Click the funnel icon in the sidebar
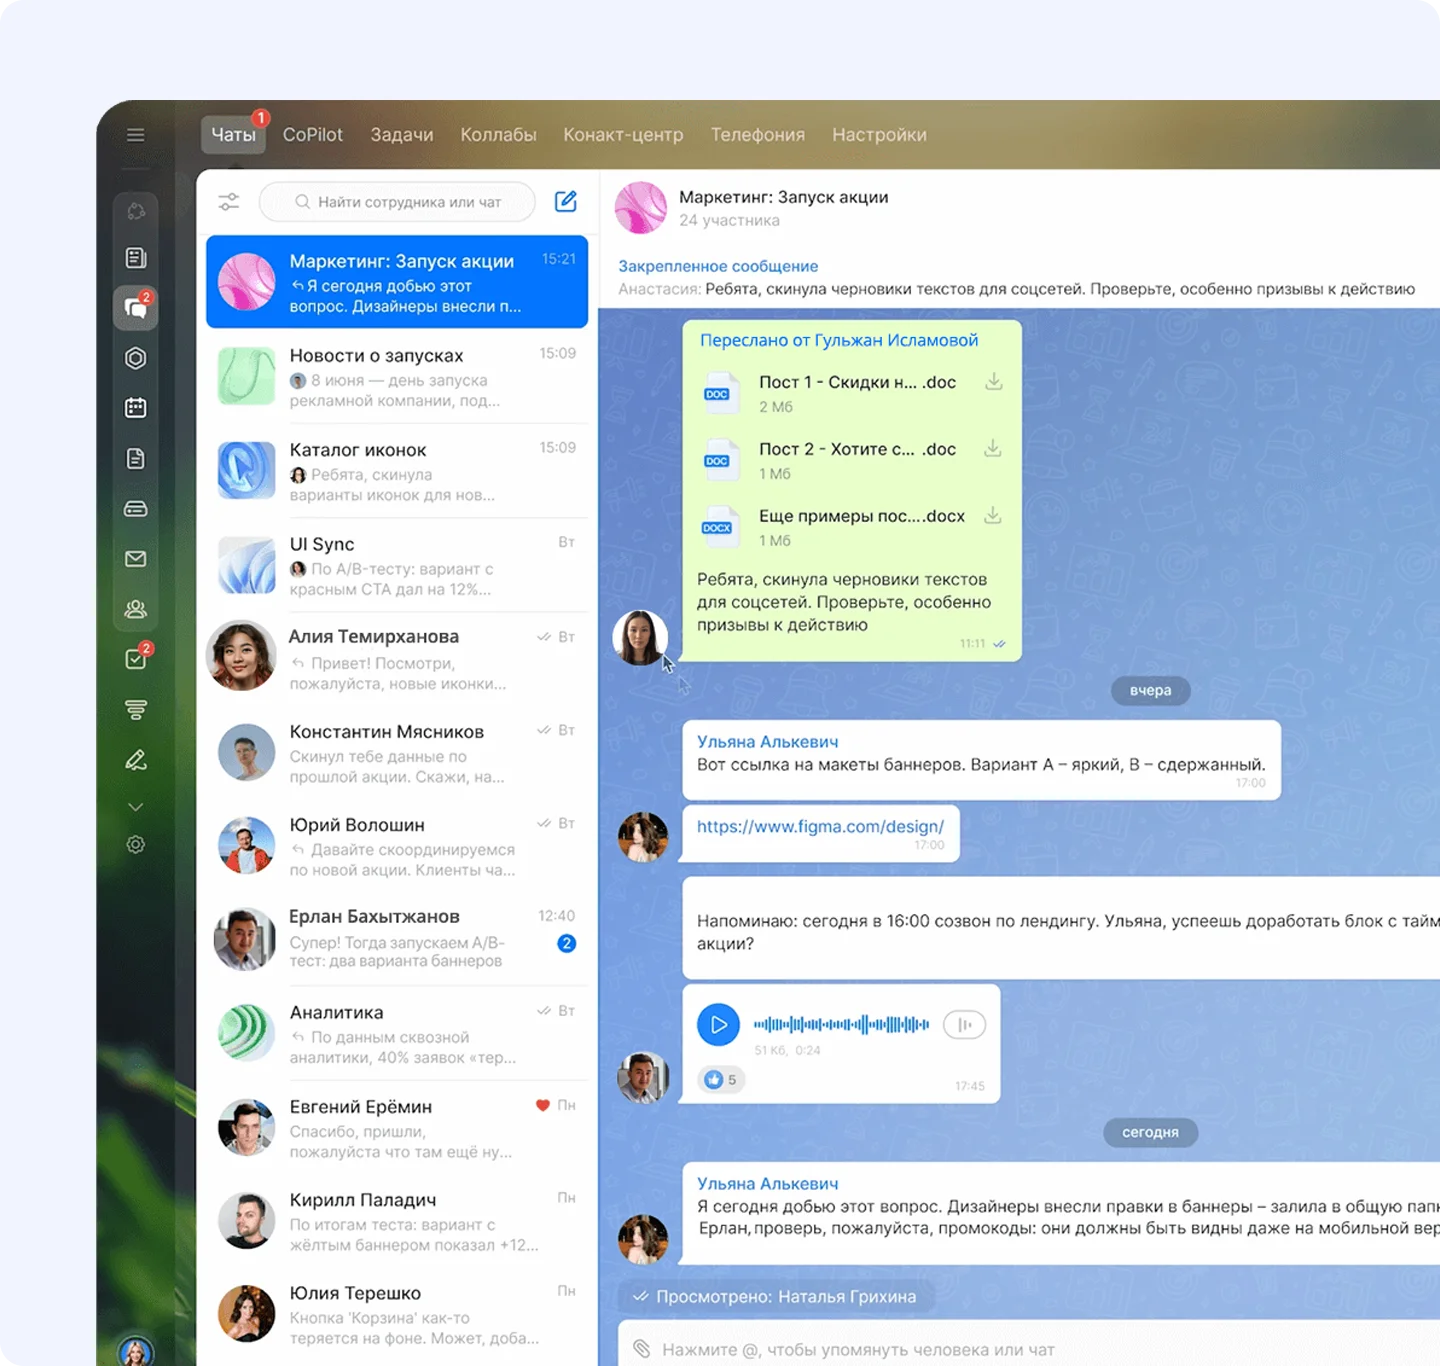1440x1366 pixels. point(136,710)
